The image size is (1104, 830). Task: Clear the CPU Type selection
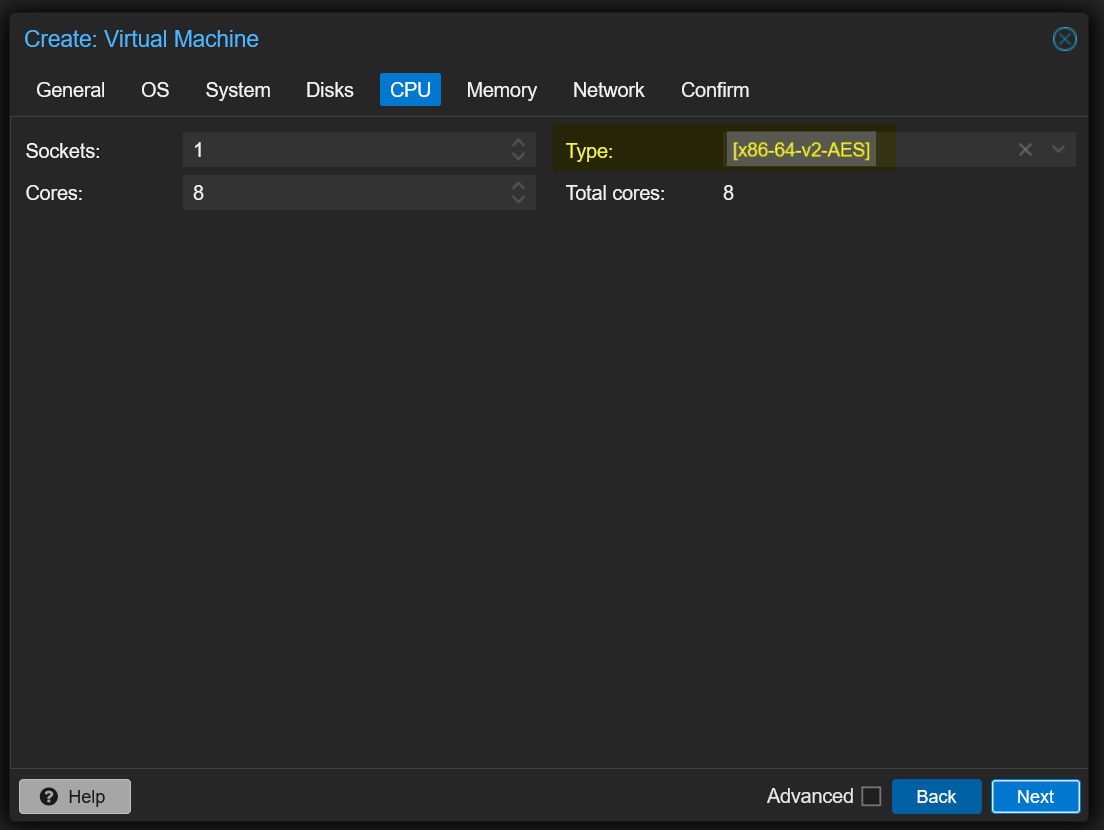[1025, 150]
